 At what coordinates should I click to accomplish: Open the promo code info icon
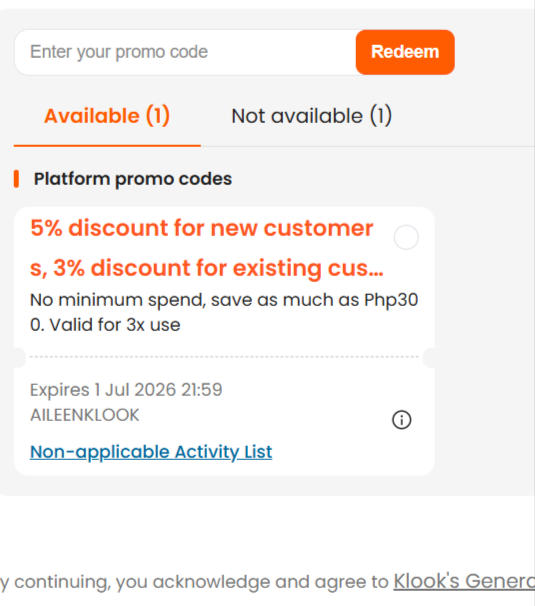point(402,420)
